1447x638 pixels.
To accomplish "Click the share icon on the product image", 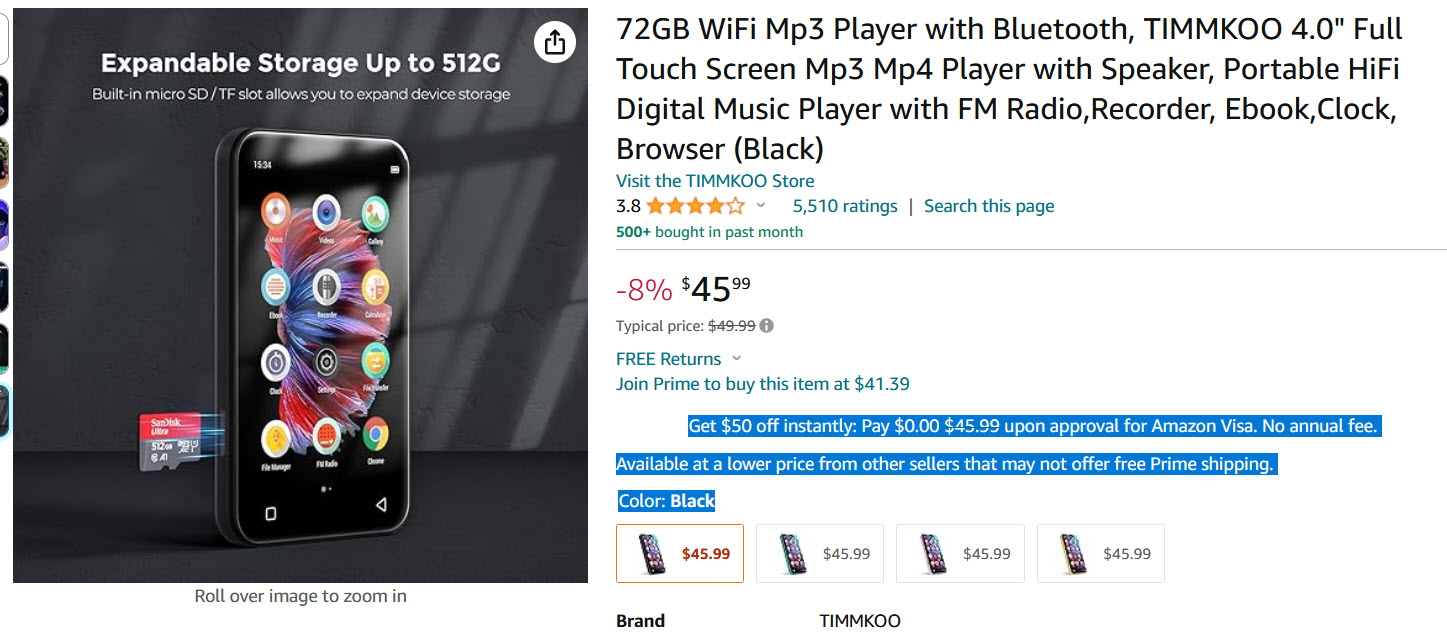I will [555, 42].
